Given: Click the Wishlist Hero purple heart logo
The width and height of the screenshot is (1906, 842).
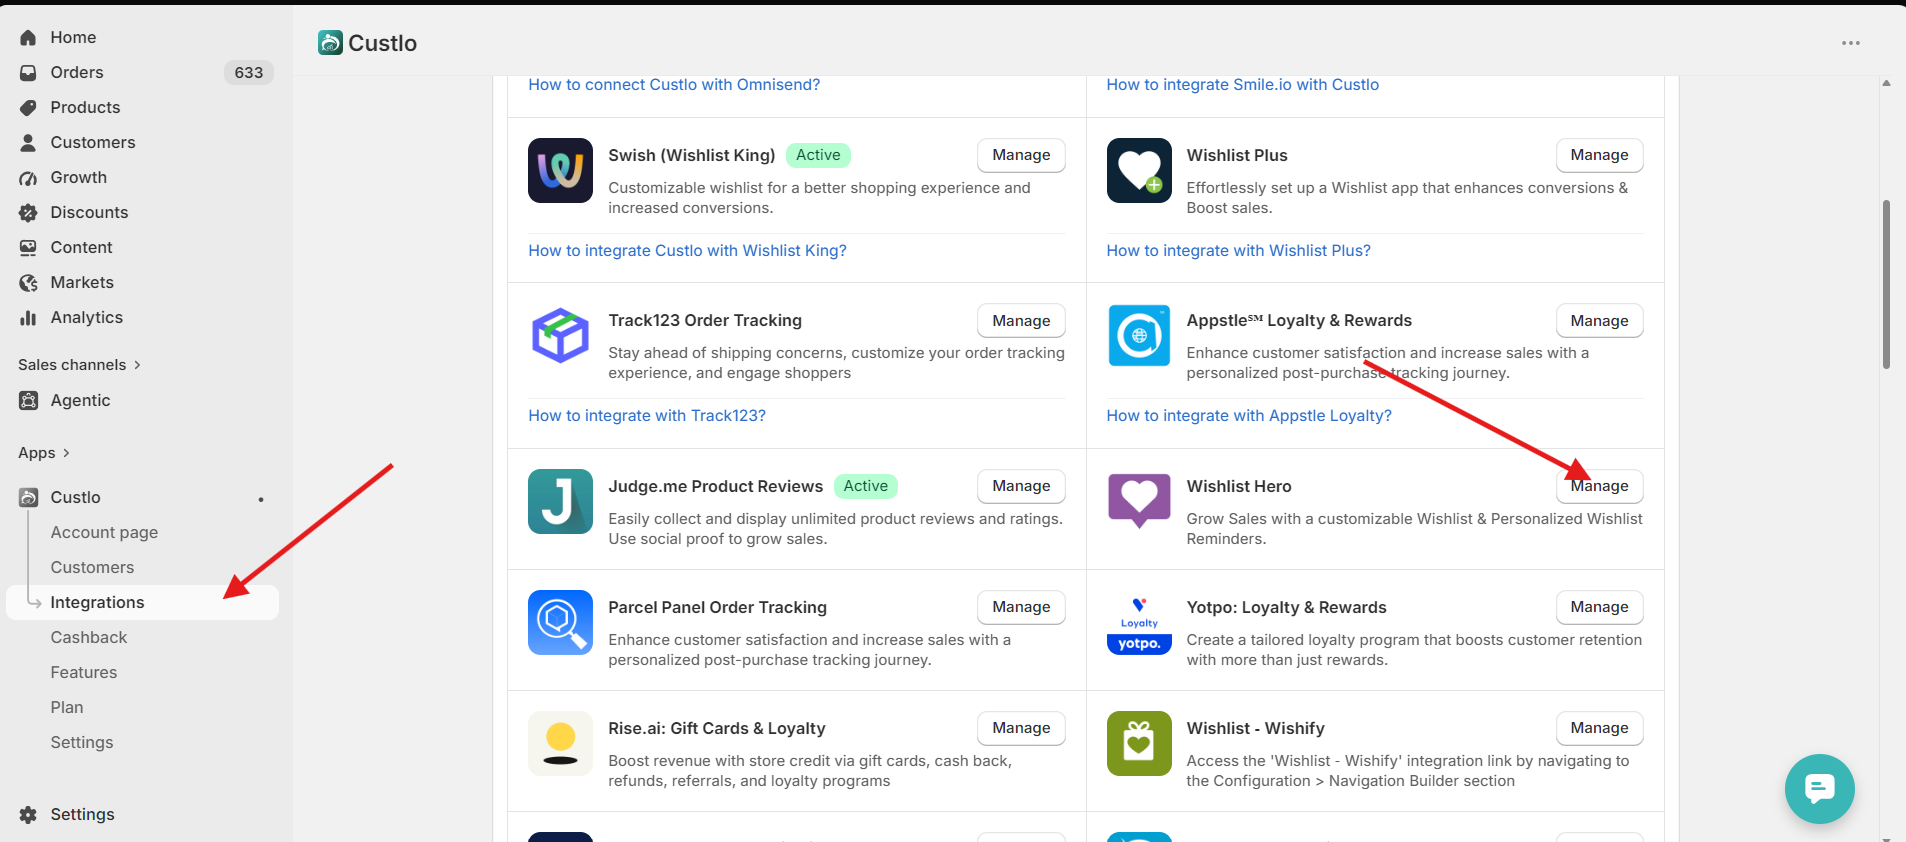Looking at the screenshot, I should coord(1139,501).
